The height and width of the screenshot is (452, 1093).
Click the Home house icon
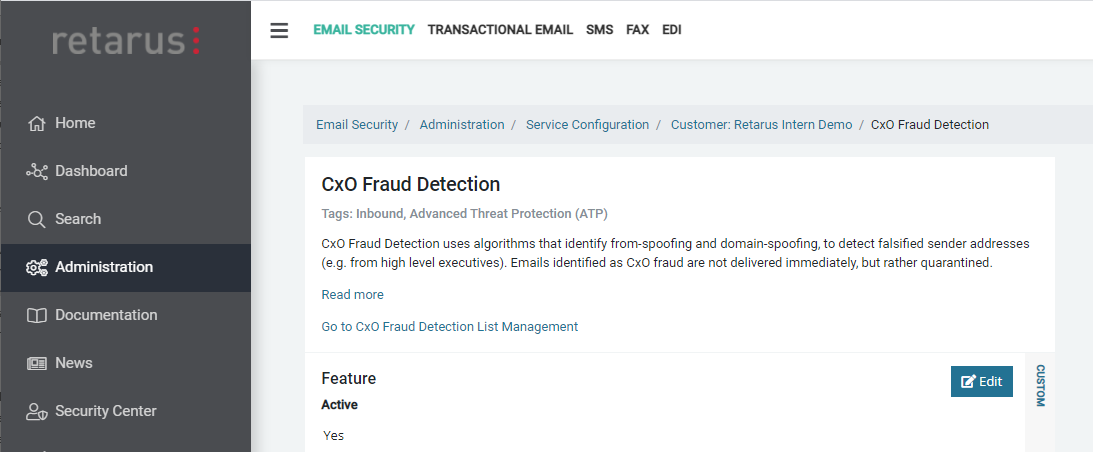pyautogui.click(x=37, y=124)
